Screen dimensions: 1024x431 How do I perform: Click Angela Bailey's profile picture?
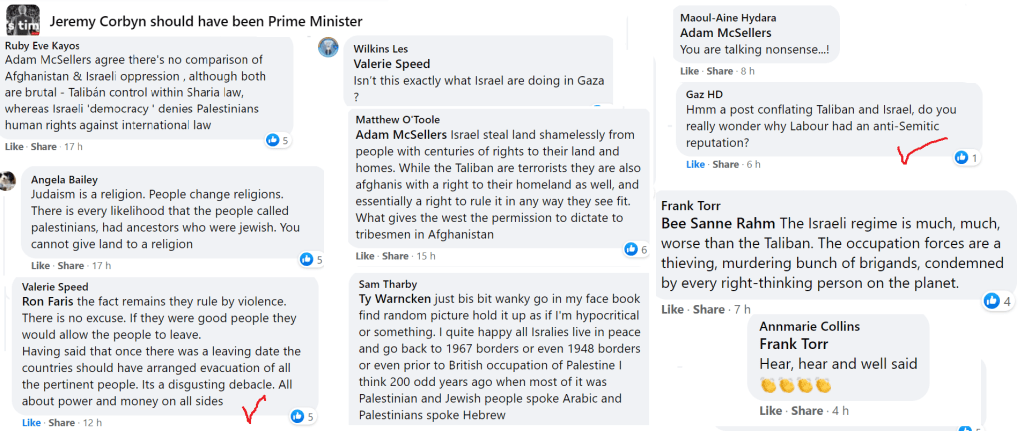[x=8, y=181]
